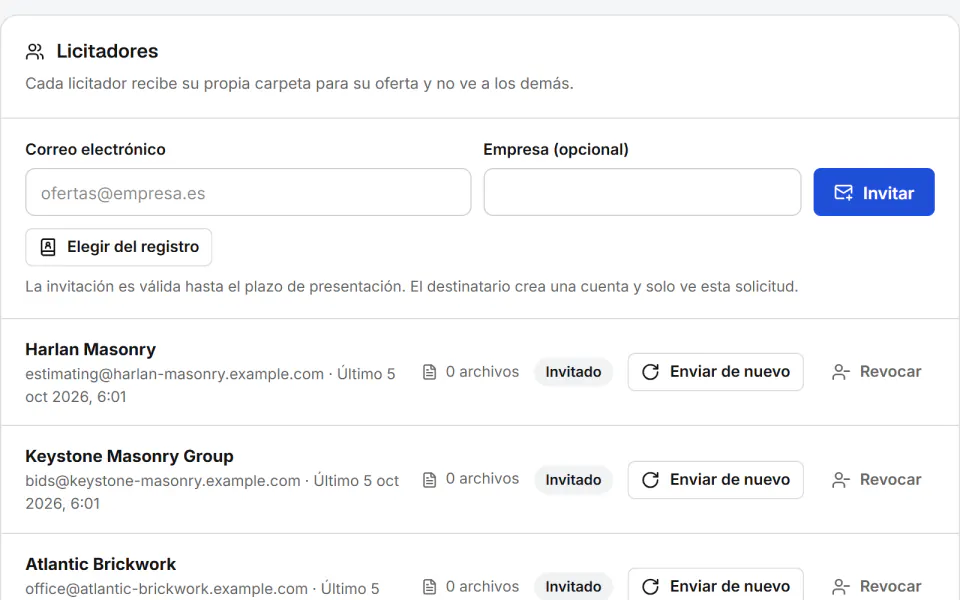Focus the Empresa (opcional) input field
The width and height of the screenshot is (960, 600).
point(642,192)
